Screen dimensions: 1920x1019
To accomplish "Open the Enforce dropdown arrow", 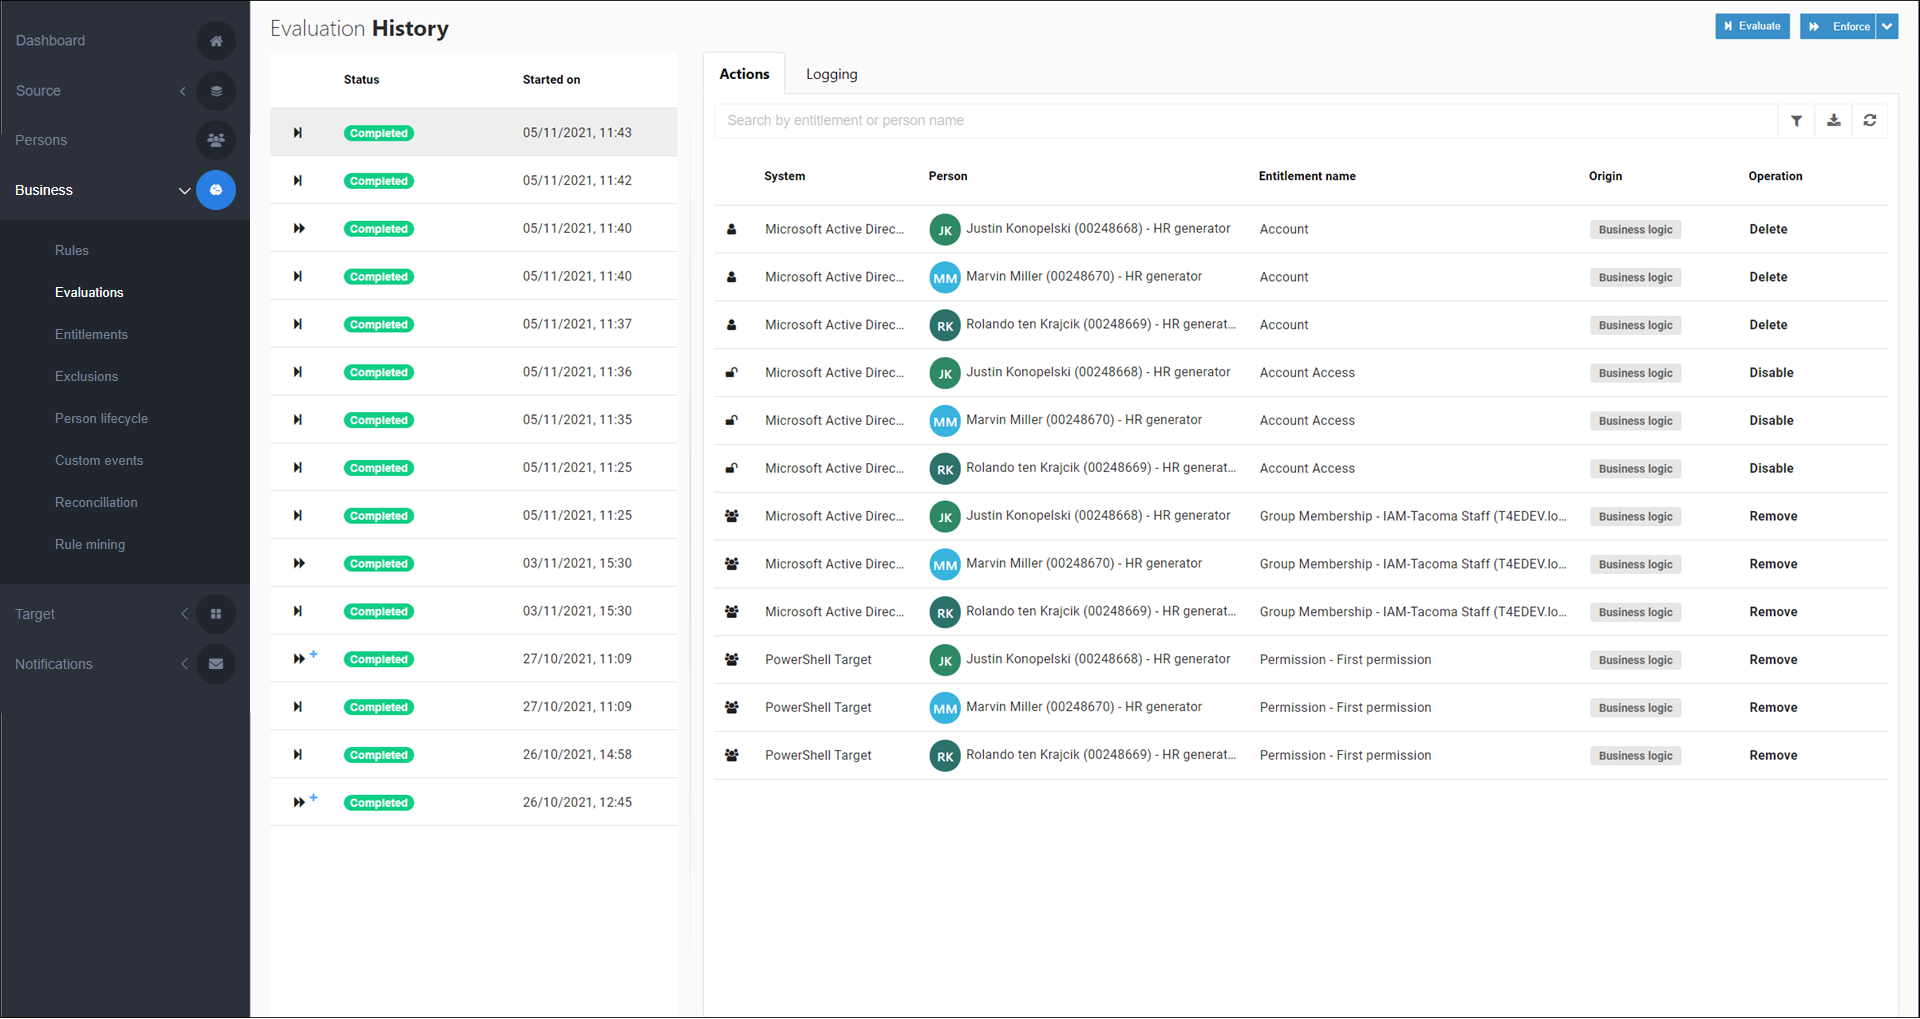I will [x=1887, y=27].
